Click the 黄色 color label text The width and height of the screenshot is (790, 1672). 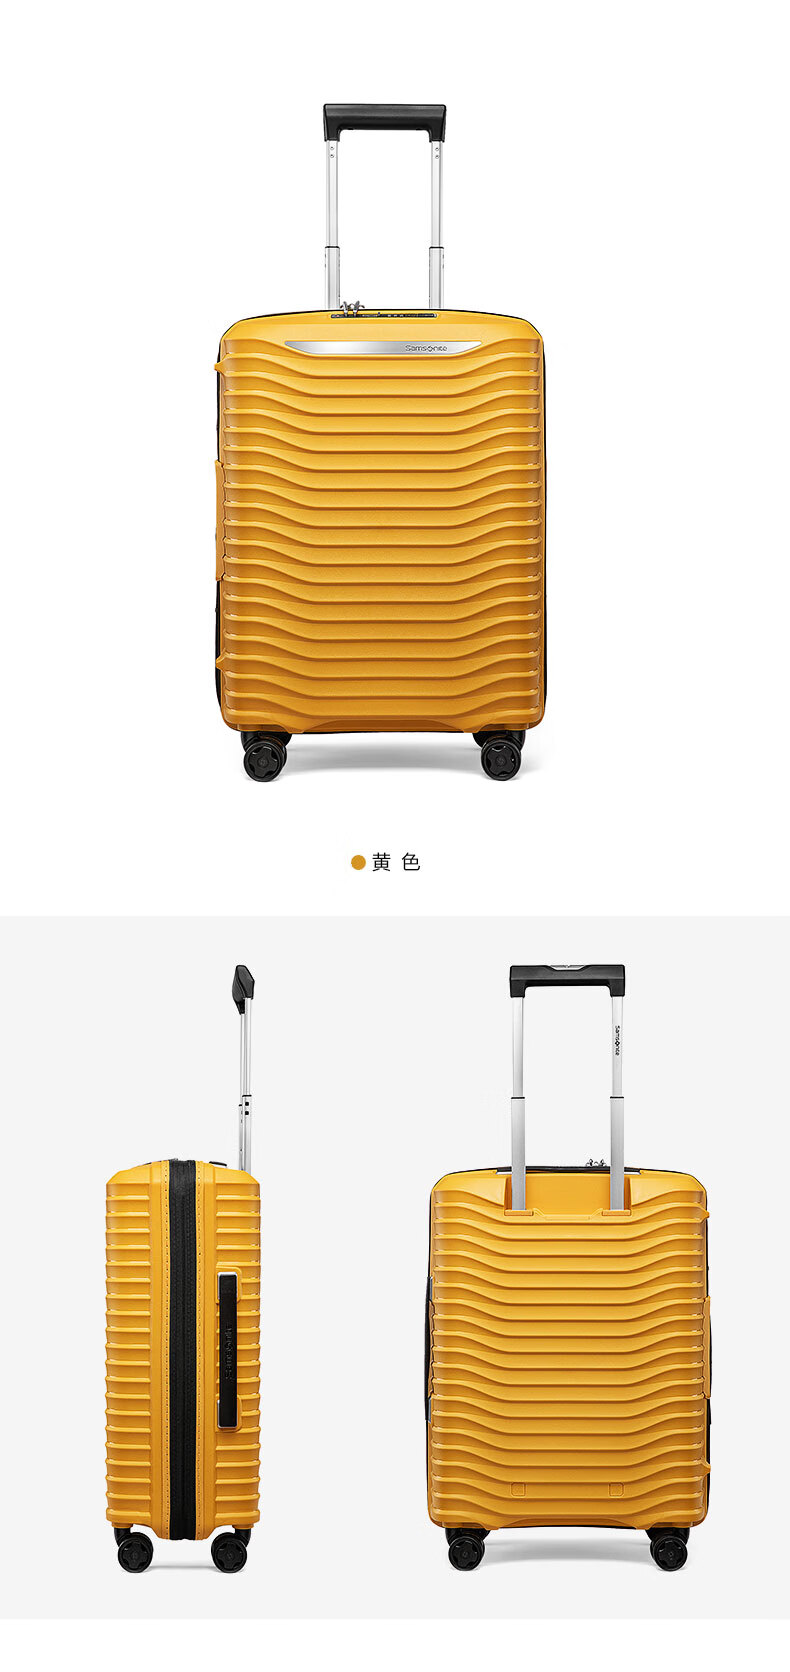click(396, 862)
